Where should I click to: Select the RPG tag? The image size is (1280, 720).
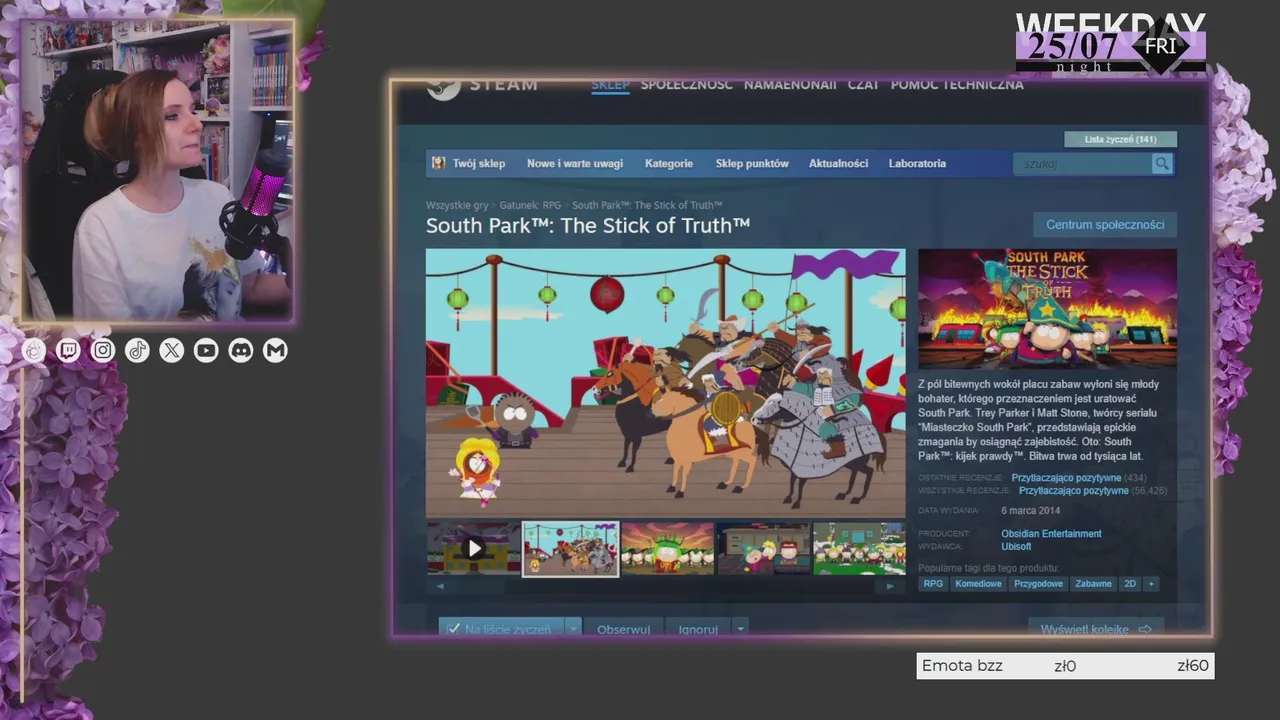(x=933, y=584)
